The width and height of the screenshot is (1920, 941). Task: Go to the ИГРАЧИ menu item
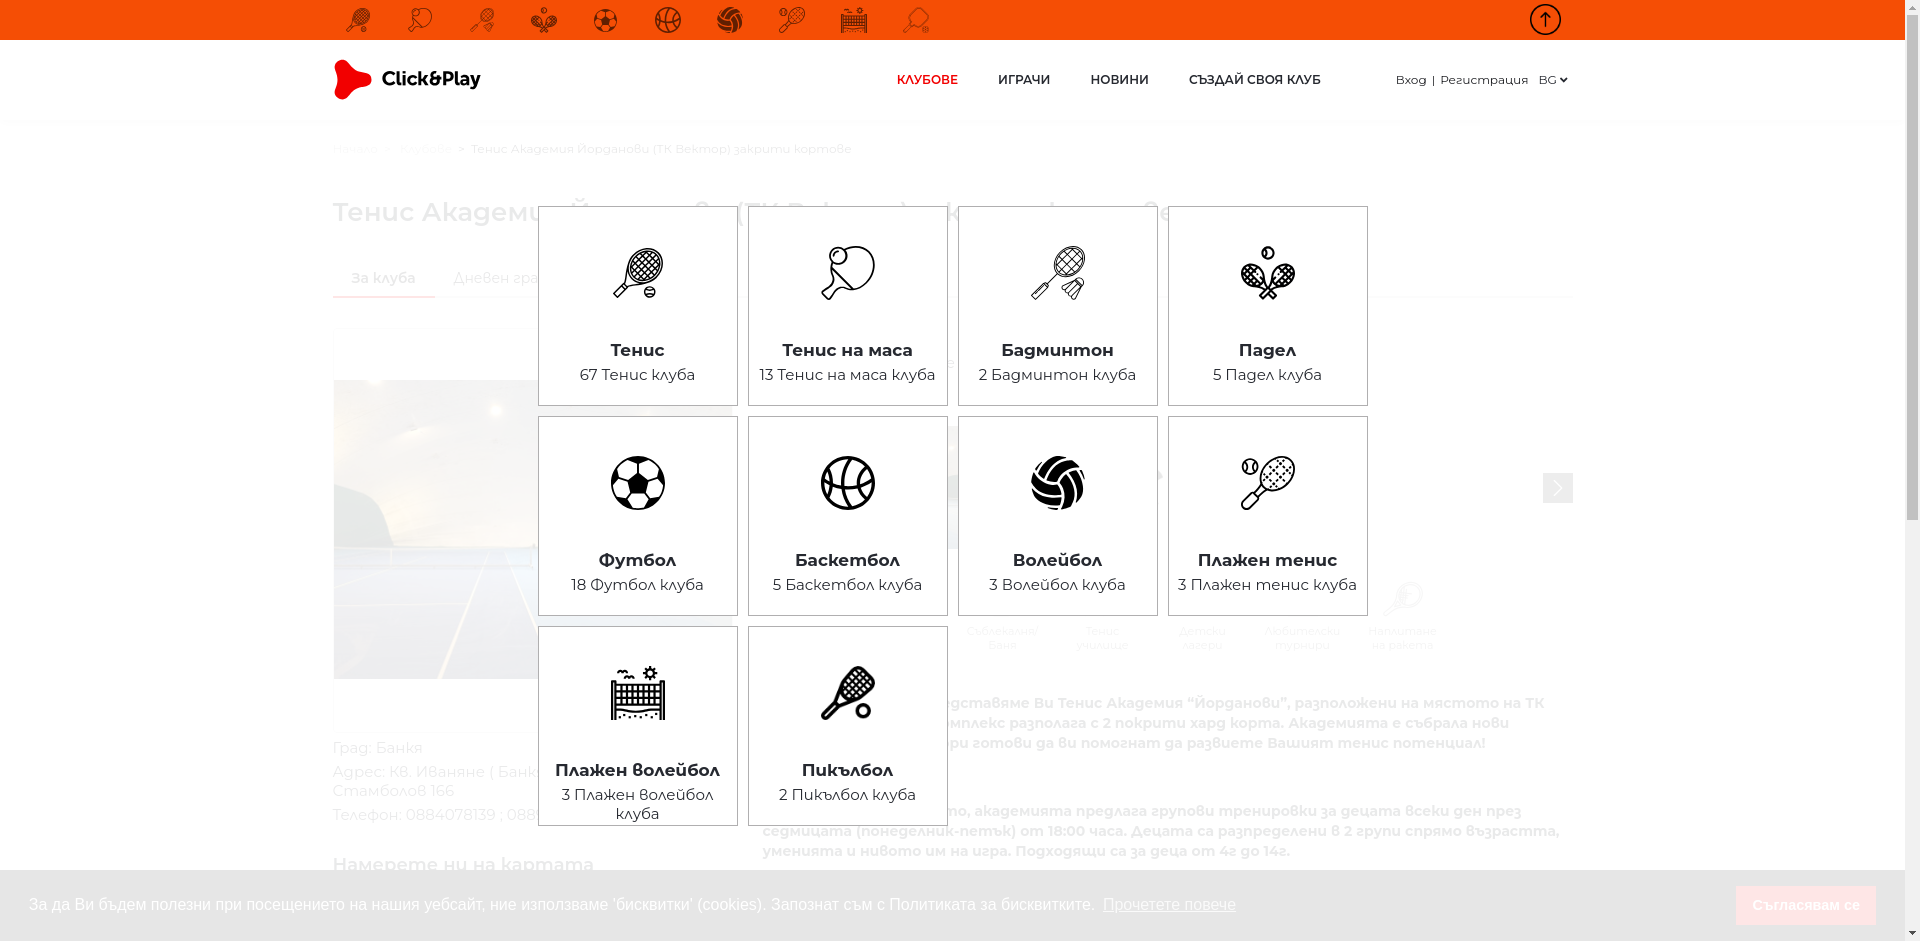(1023, 80)
